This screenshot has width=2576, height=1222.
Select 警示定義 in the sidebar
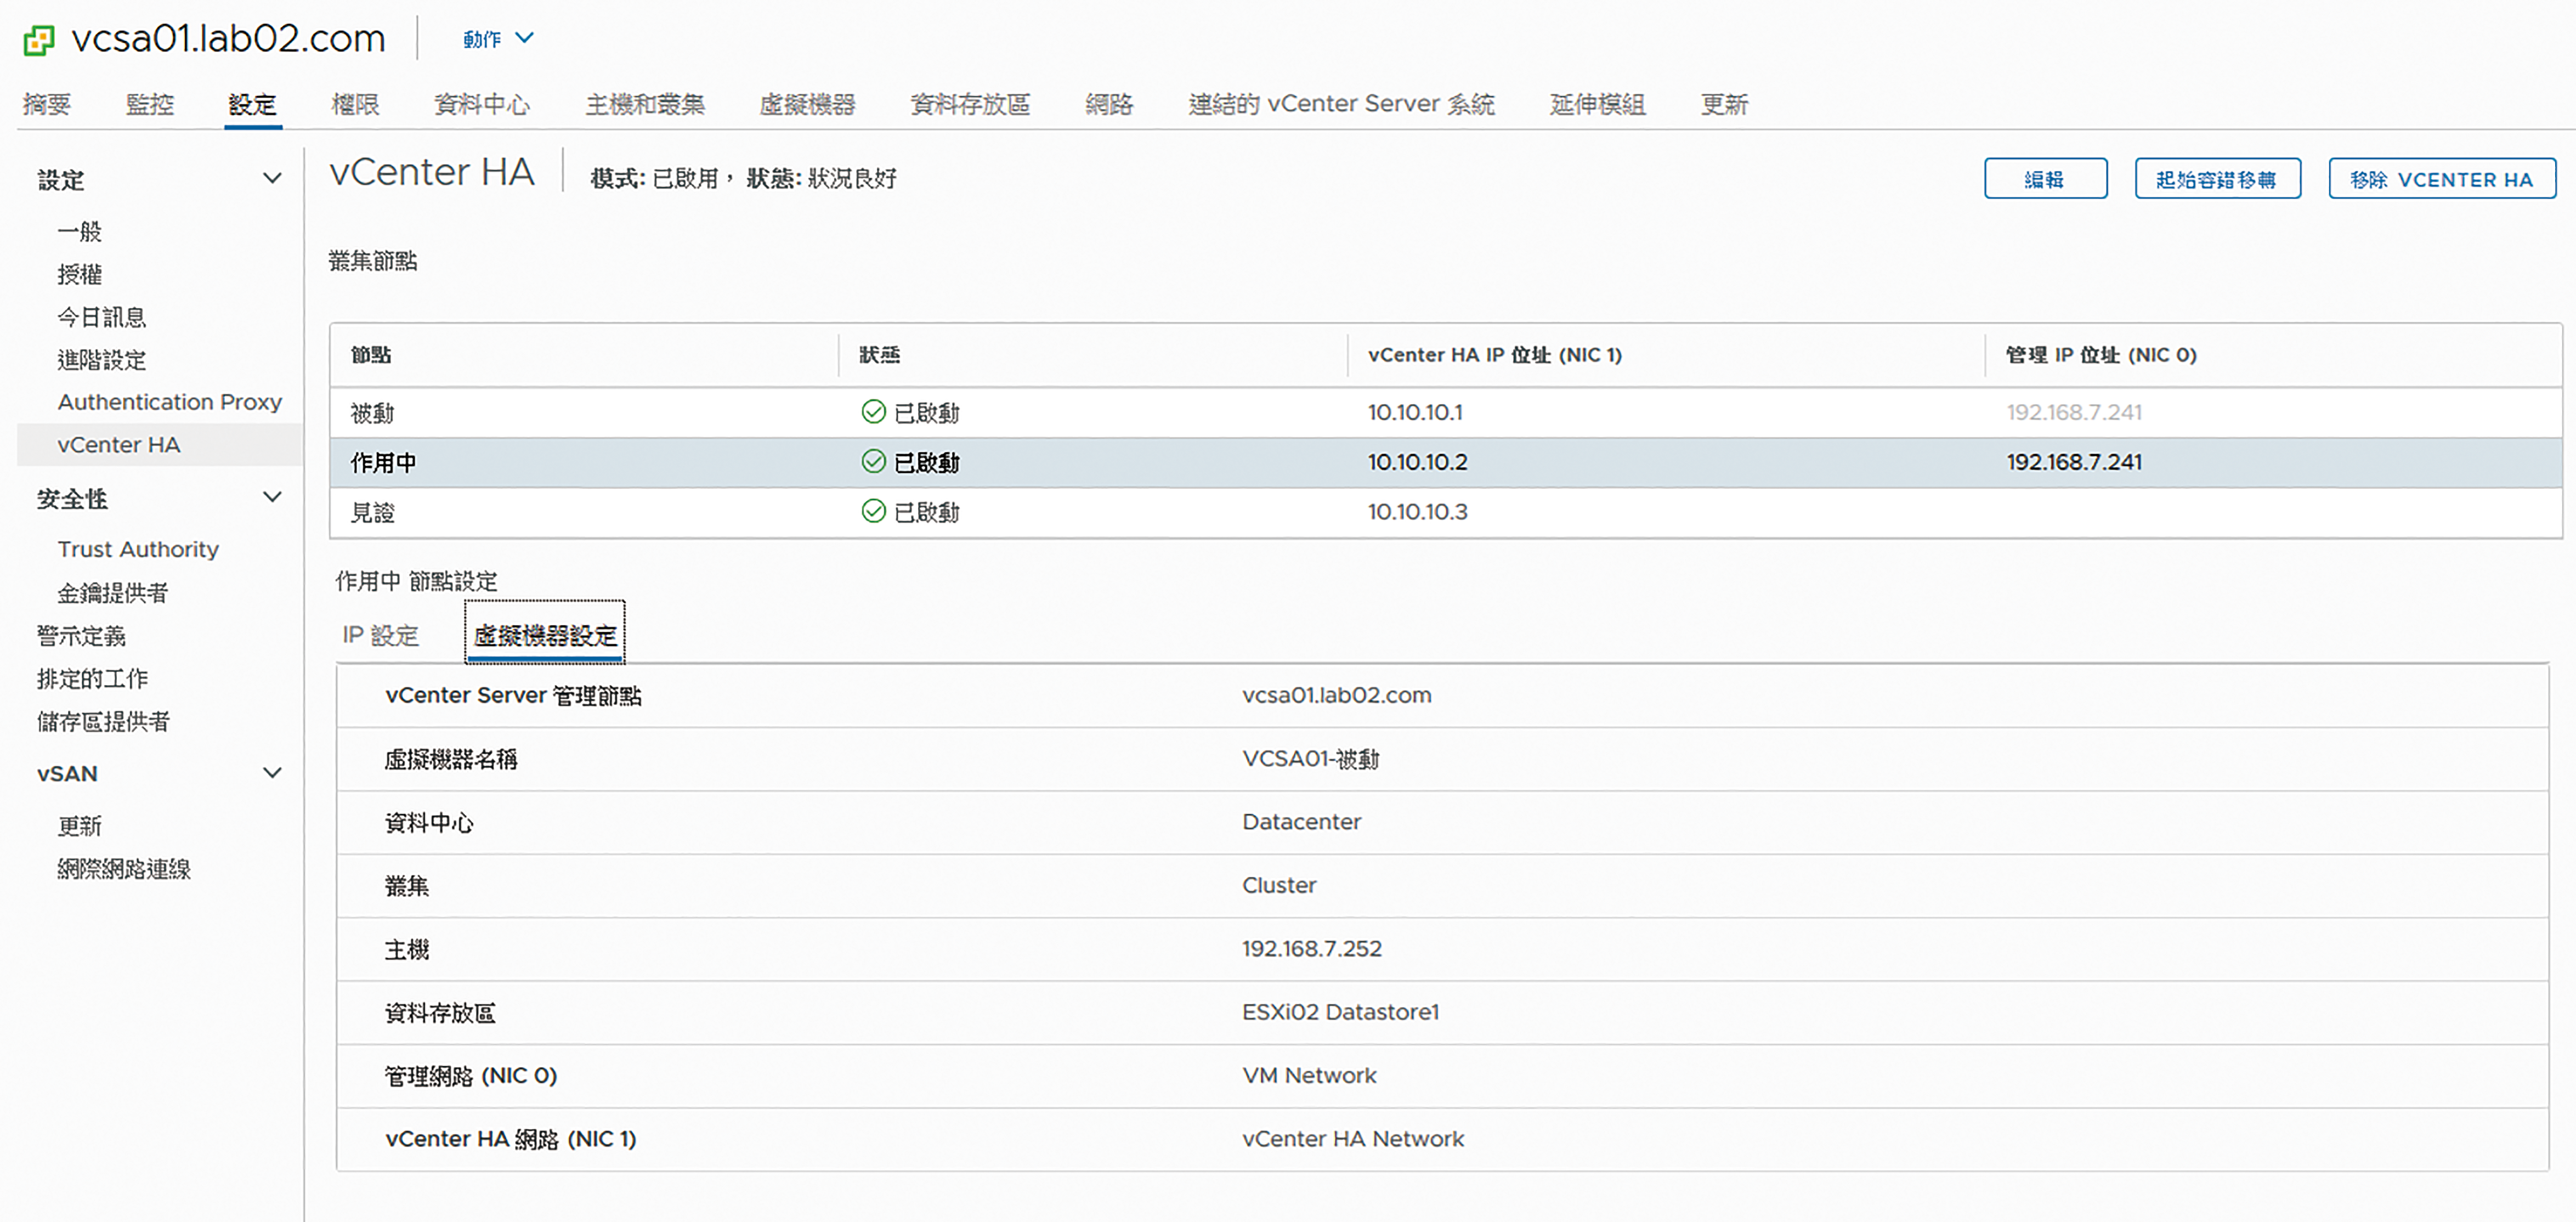pos(81,636)
